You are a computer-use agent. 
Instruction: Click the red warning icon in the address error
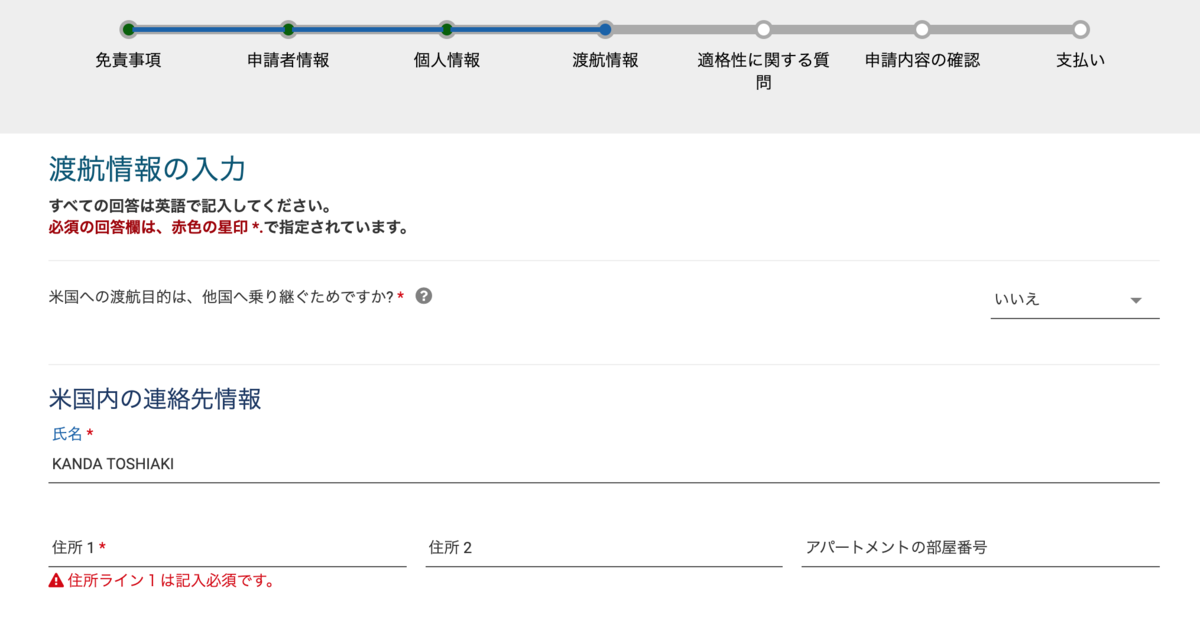click(x=56, y=581)
